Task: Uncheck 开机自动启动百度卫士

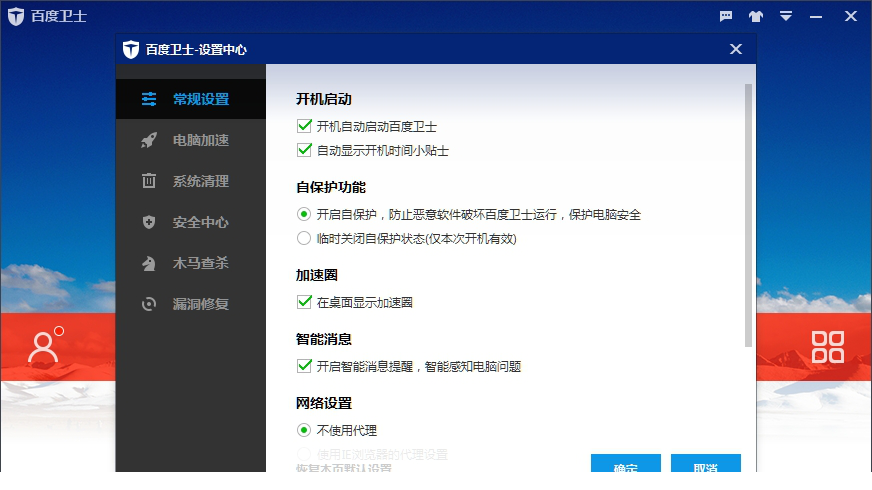Action: click(x=304, y=126)
